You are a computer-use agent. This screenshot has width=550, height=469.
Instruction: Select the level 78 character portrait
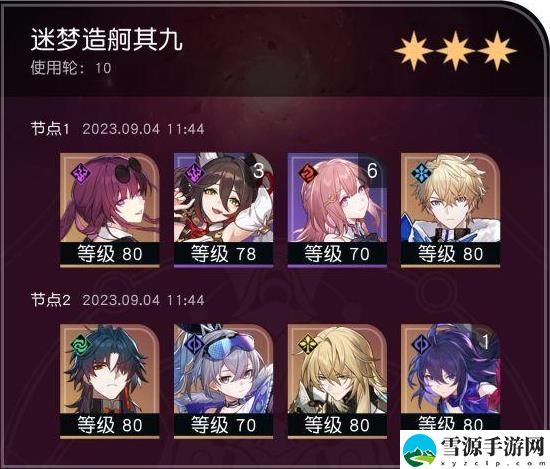point(223,210)
